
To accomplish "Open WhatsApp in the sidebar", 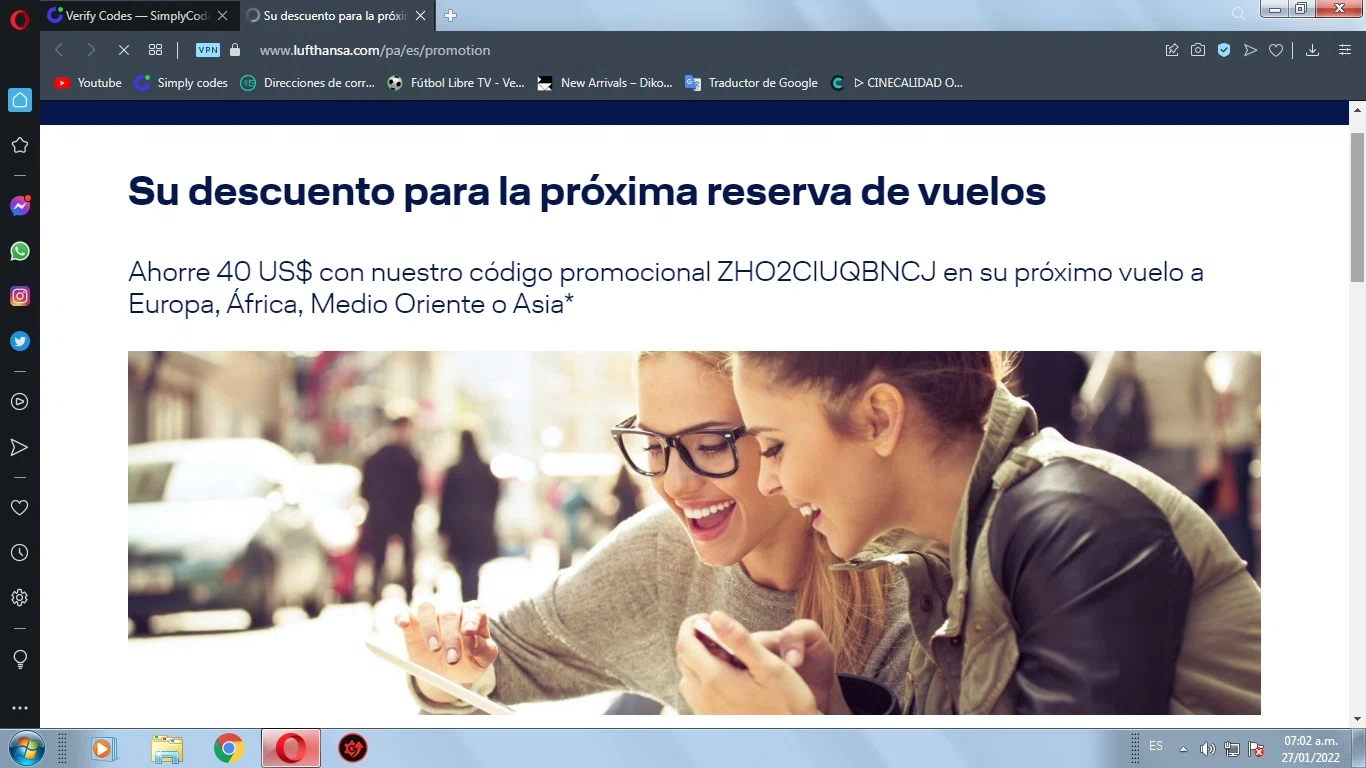I will pos(19,251).
